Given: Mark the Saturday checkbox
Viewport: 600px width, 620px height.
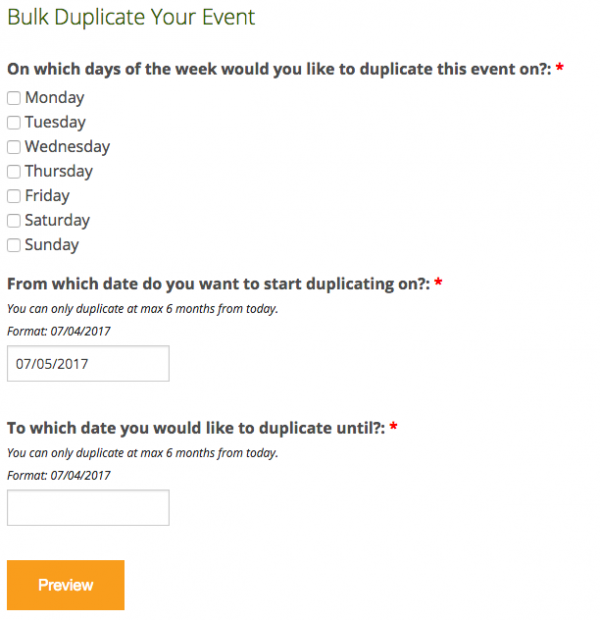Looking at the screenshot, I should click(14, 221).
